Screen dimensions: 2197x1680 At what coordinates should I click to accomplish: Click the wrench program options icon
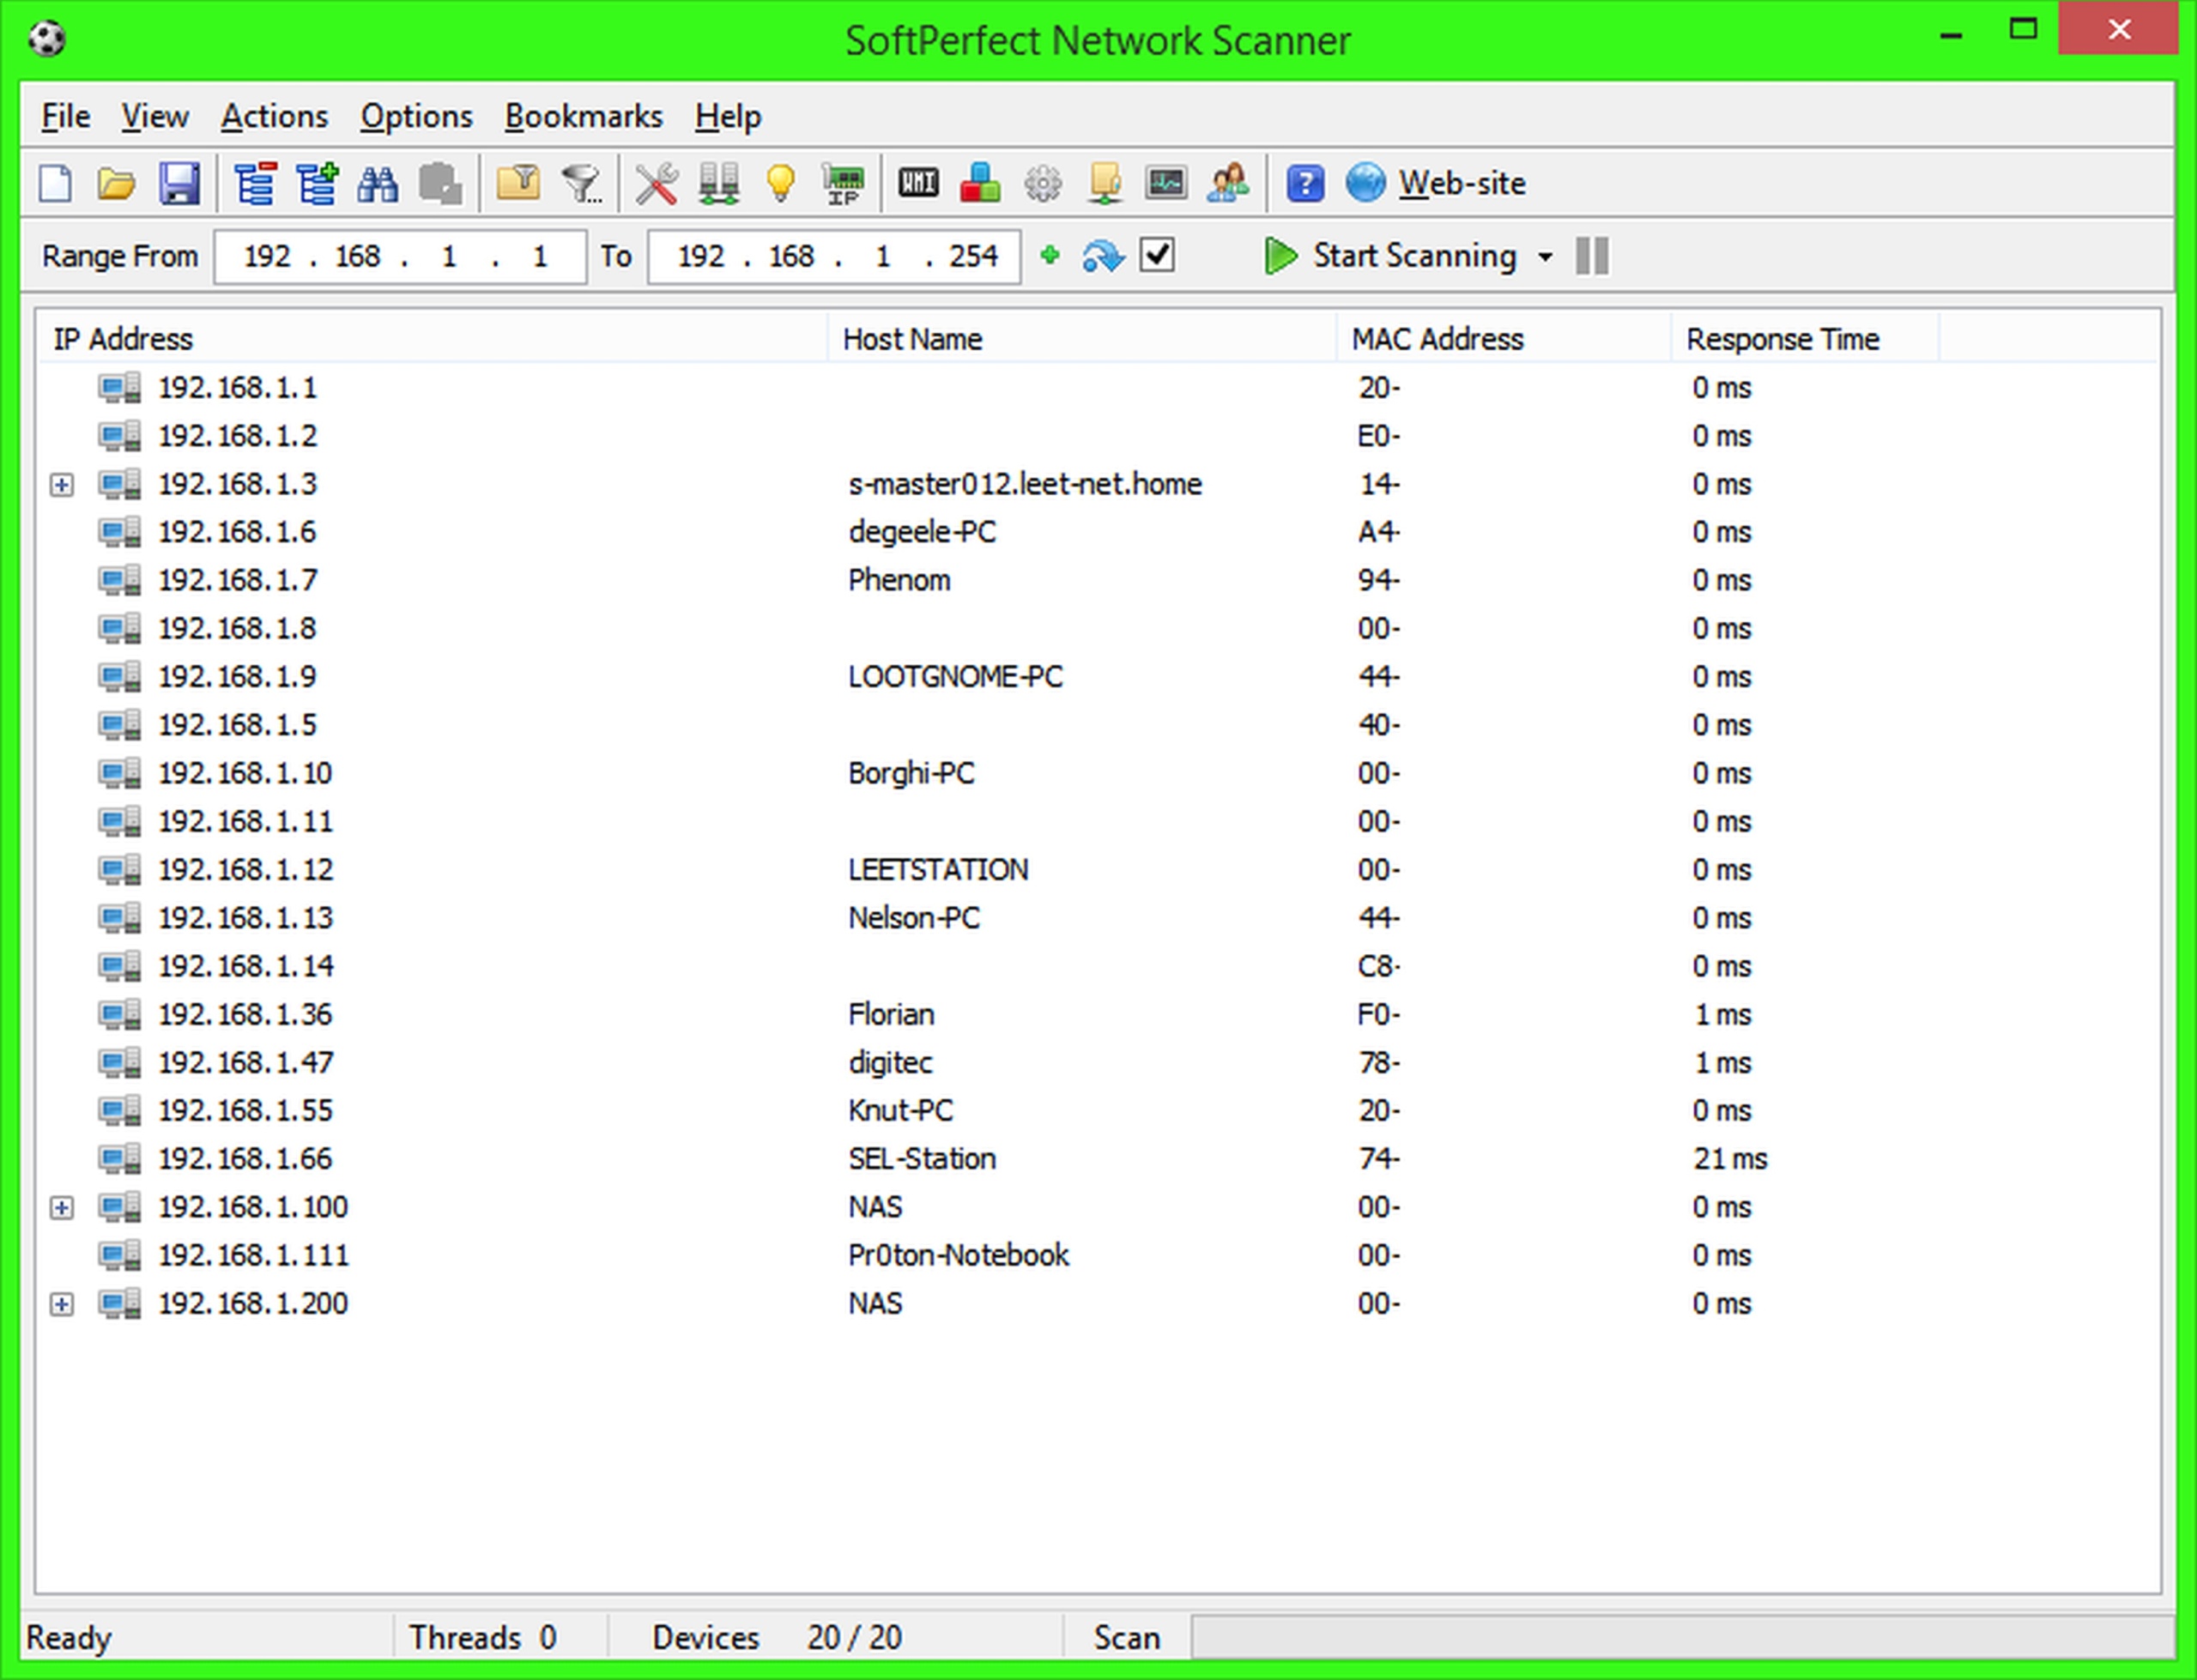(x=656, y=184)
